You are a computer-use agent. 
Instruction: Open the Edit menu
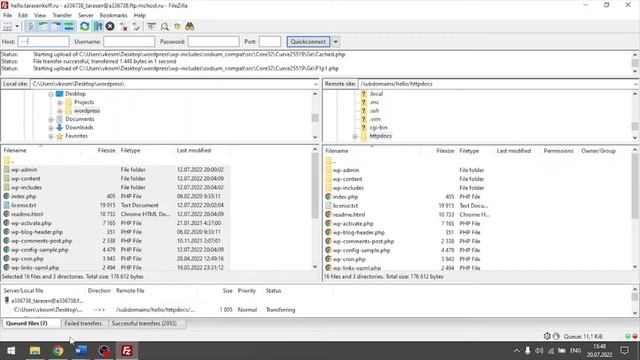coord(23,15)
